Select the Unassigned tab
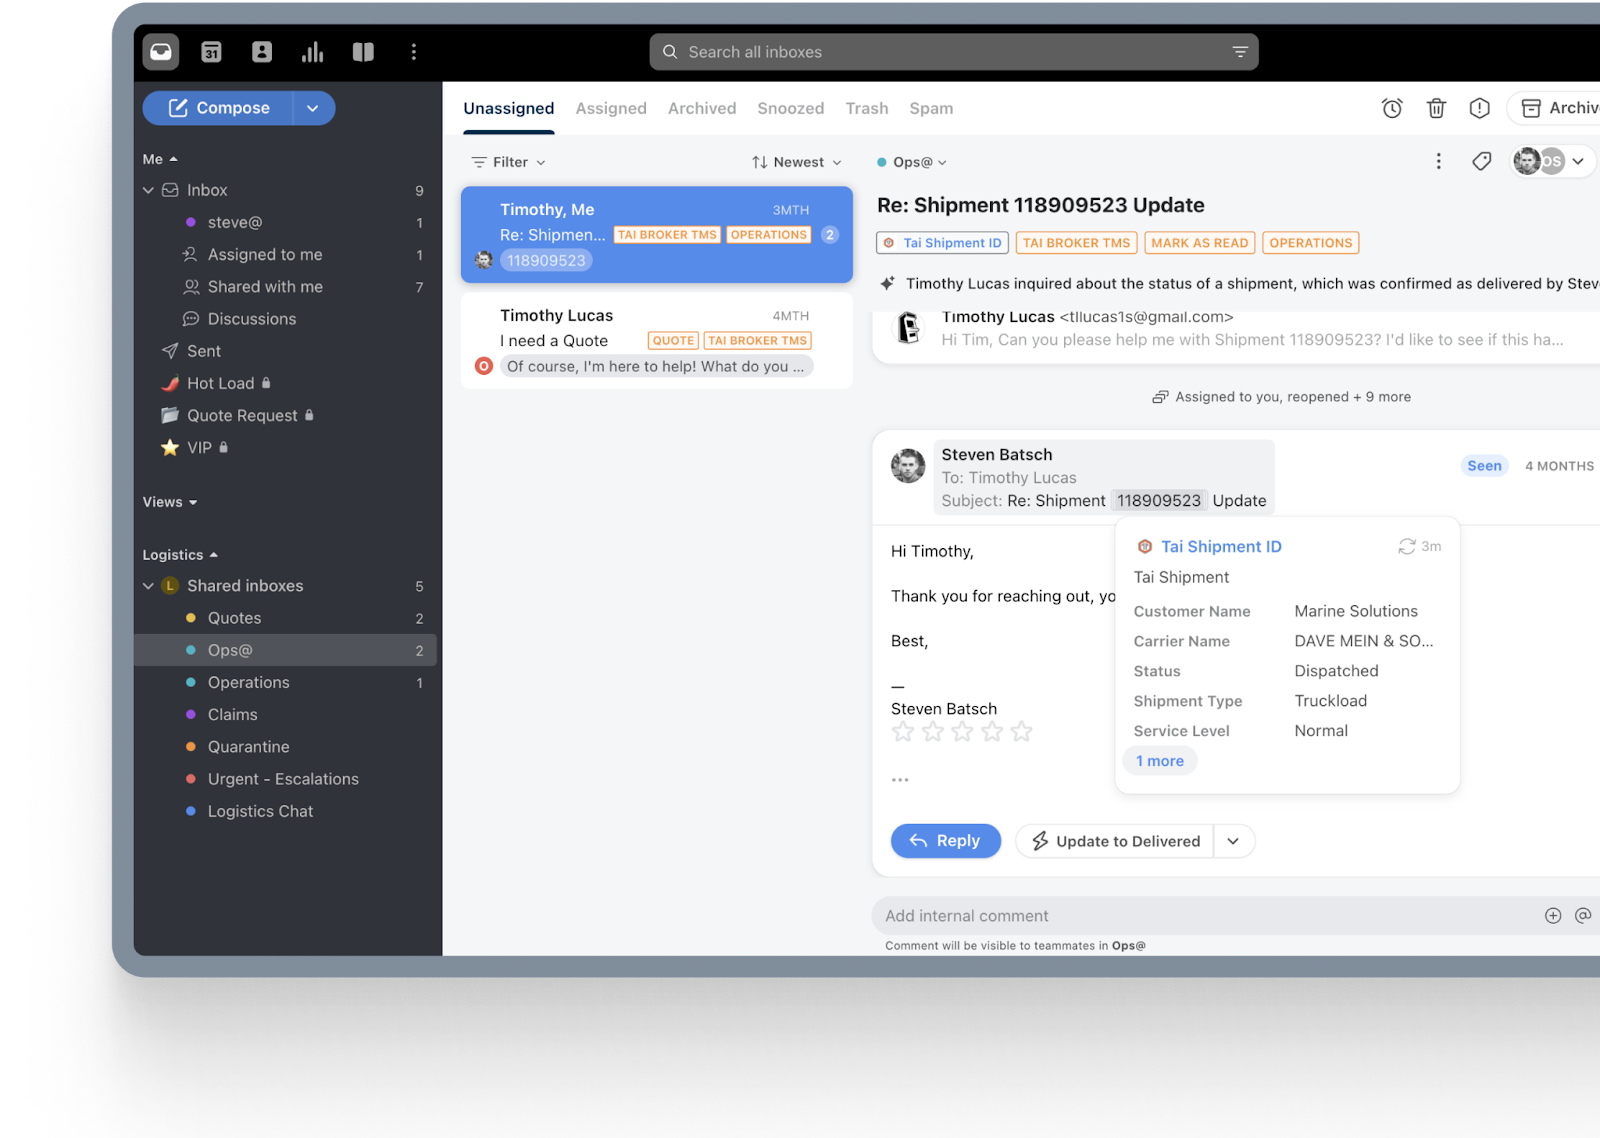Image resolution: width=1600 pixels, height=1138 pixels. [509, 108]
